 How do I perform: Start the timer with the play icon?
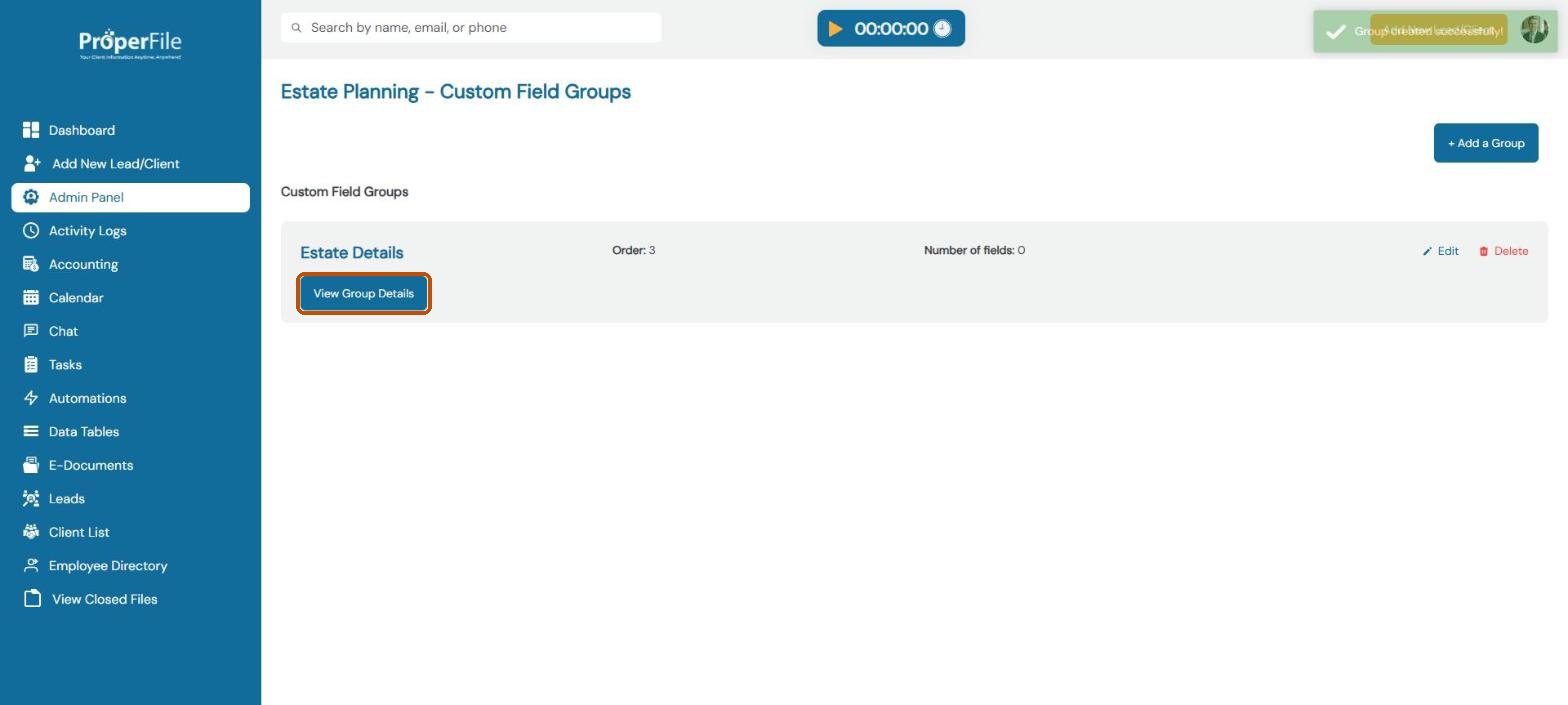tap(836, 29)
